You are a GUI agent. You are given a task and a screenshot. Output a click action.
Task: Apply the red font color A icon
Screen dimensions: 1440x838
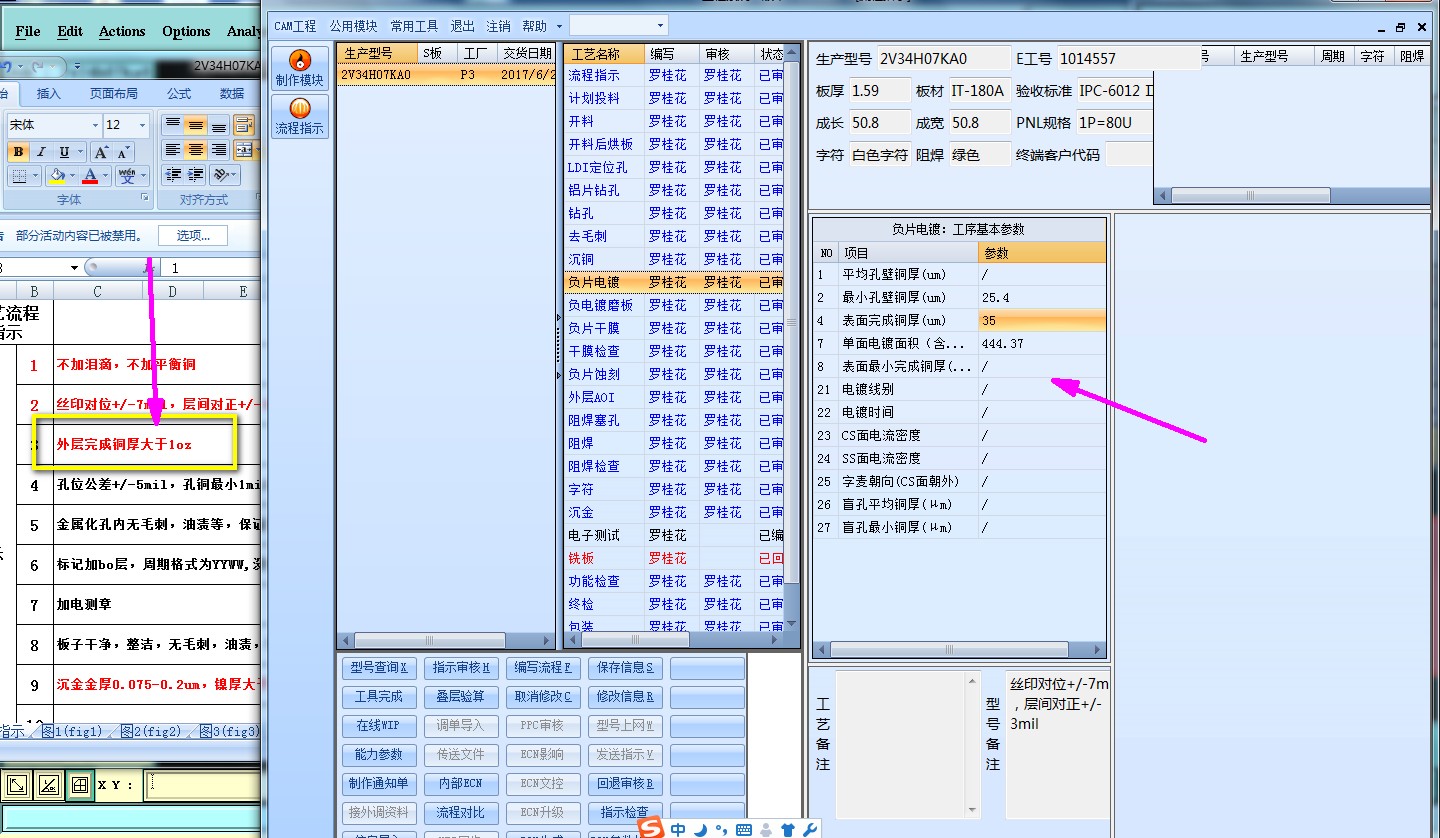91,176
